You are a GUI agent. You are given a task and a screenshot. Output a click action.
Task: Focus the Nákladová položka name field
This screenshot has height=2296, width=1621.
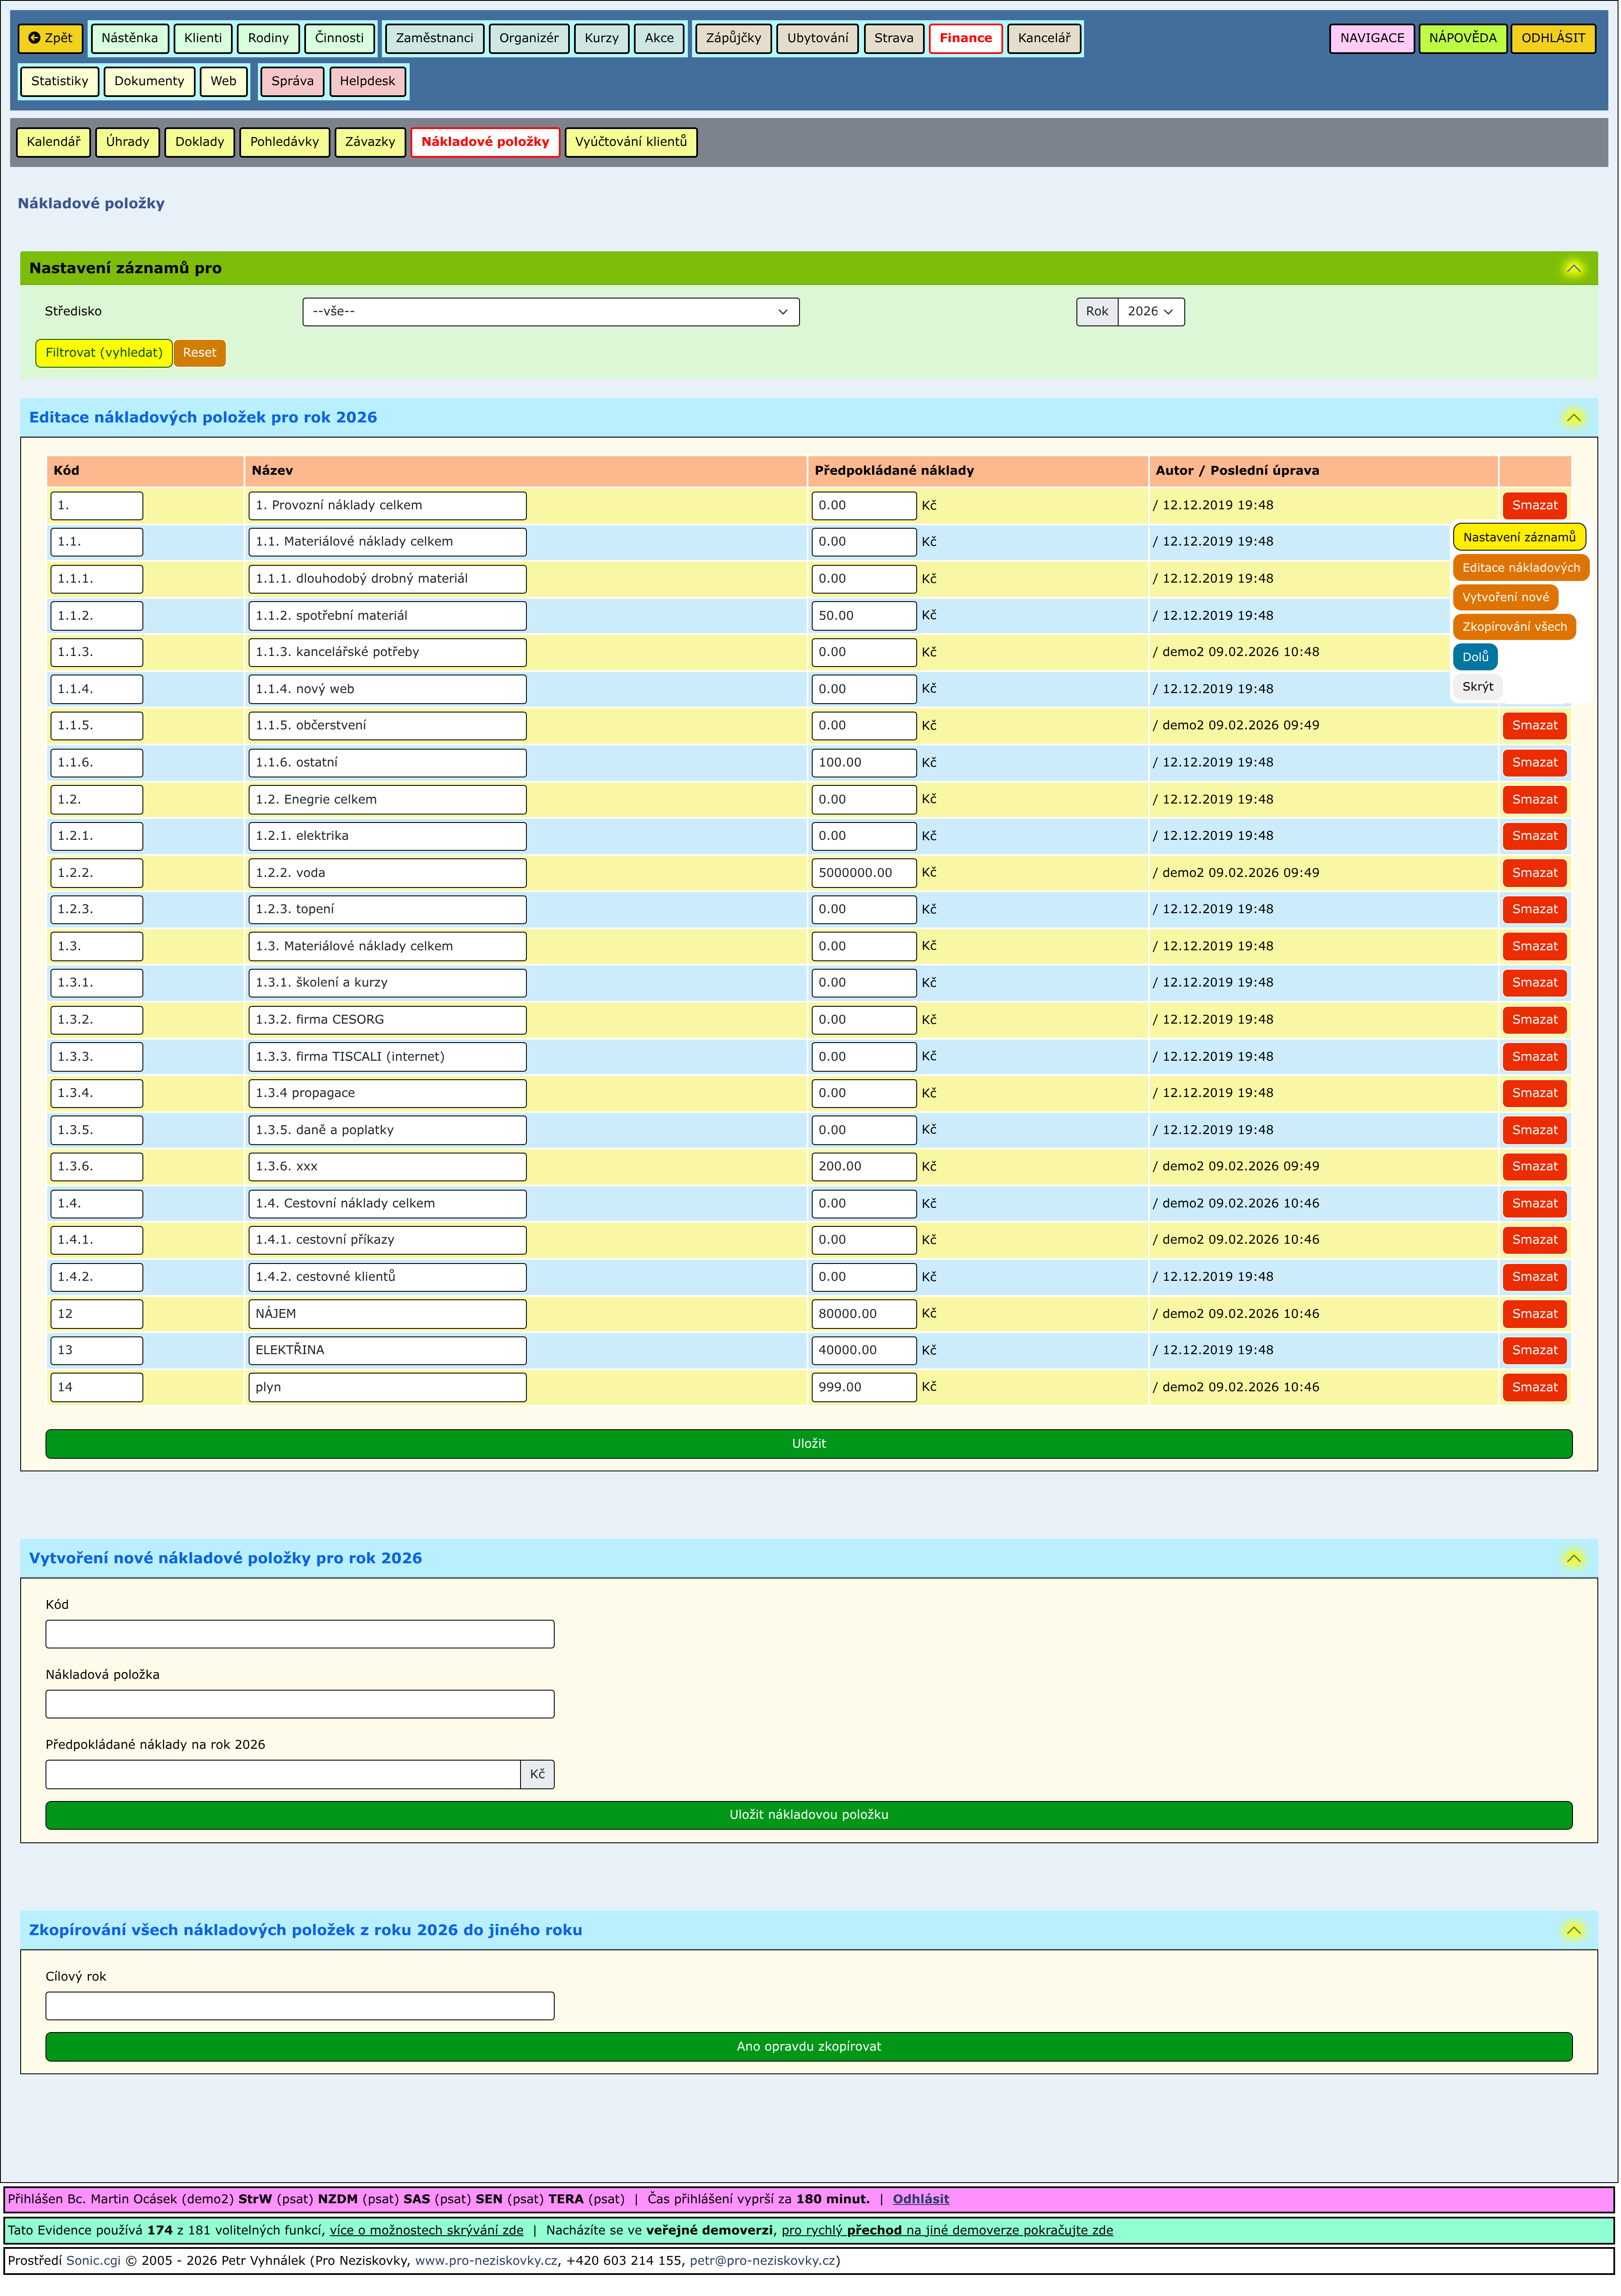click(300, 1705)
